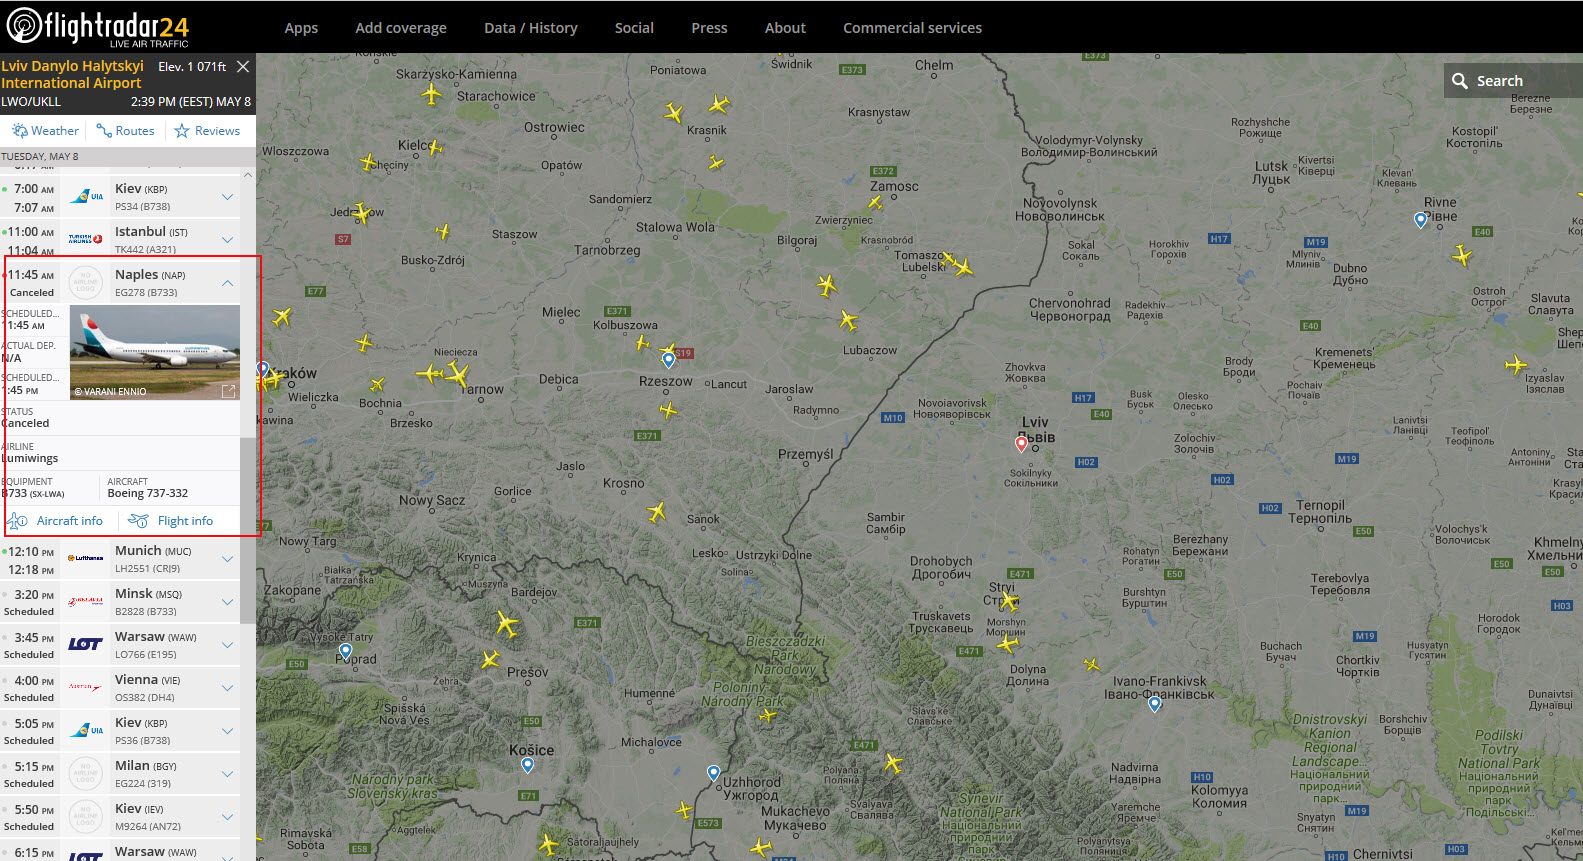Select the blue Ivano-Frankivsk airport pin
Viewport: 1583px width, 861px height.
click(1155, 704)
